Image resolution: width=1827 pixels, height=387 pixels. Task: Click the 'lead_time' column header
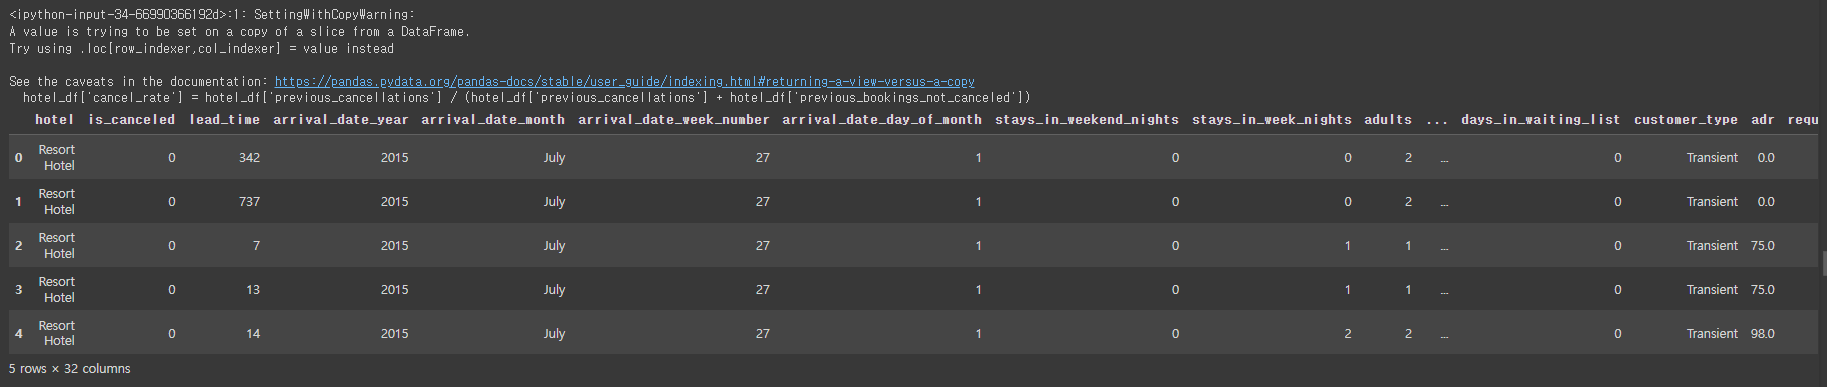(x=224, y=119)
